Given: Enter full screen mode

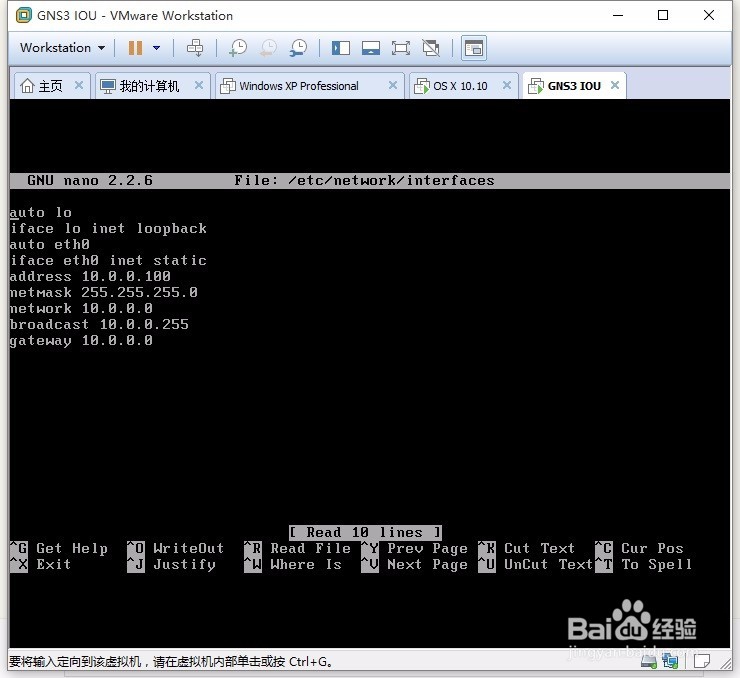Looking at the screenshot, I should click(401, 48).
